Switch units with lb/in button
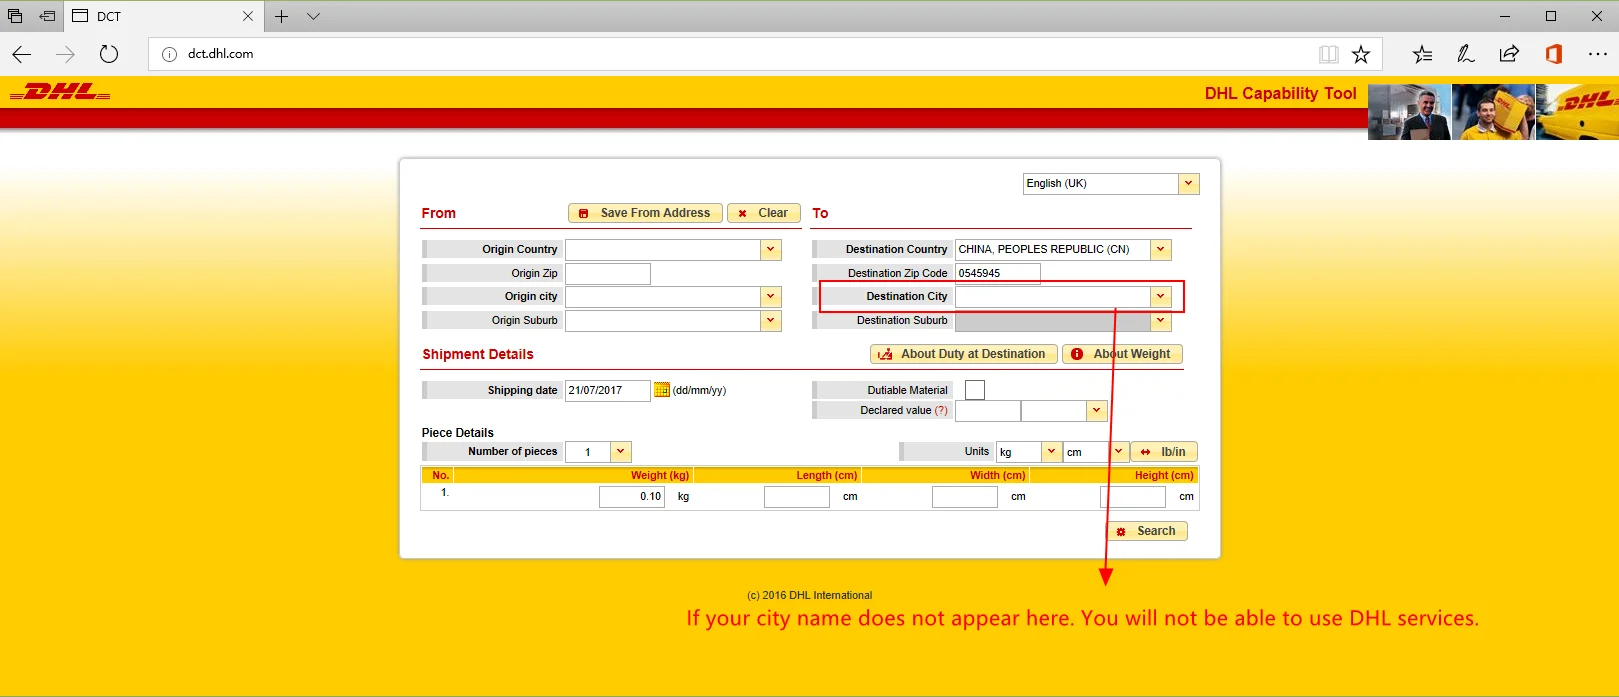 (x=1163, y=452)
